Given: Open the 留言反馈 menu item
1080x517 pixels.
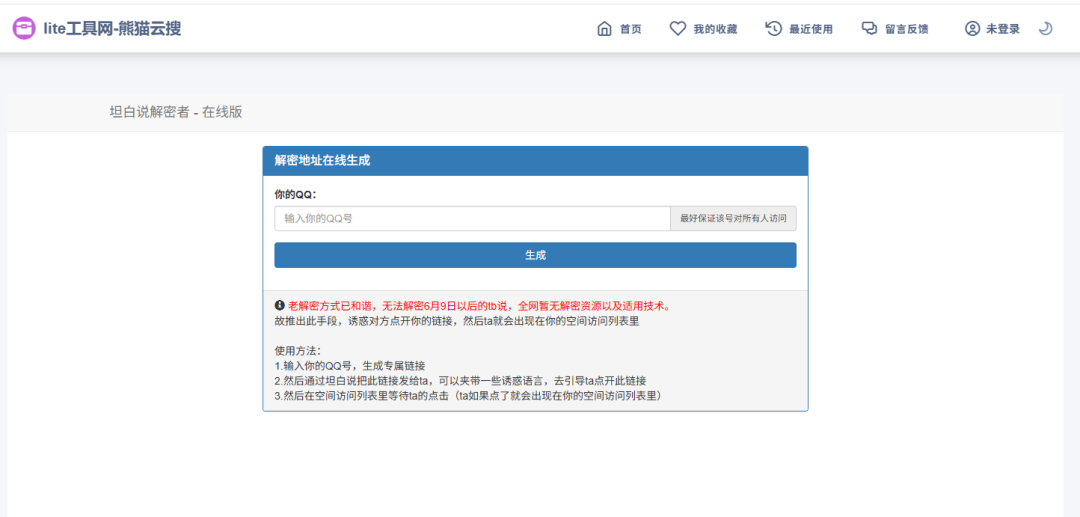Looking at the screenshot, I should 906,29.
